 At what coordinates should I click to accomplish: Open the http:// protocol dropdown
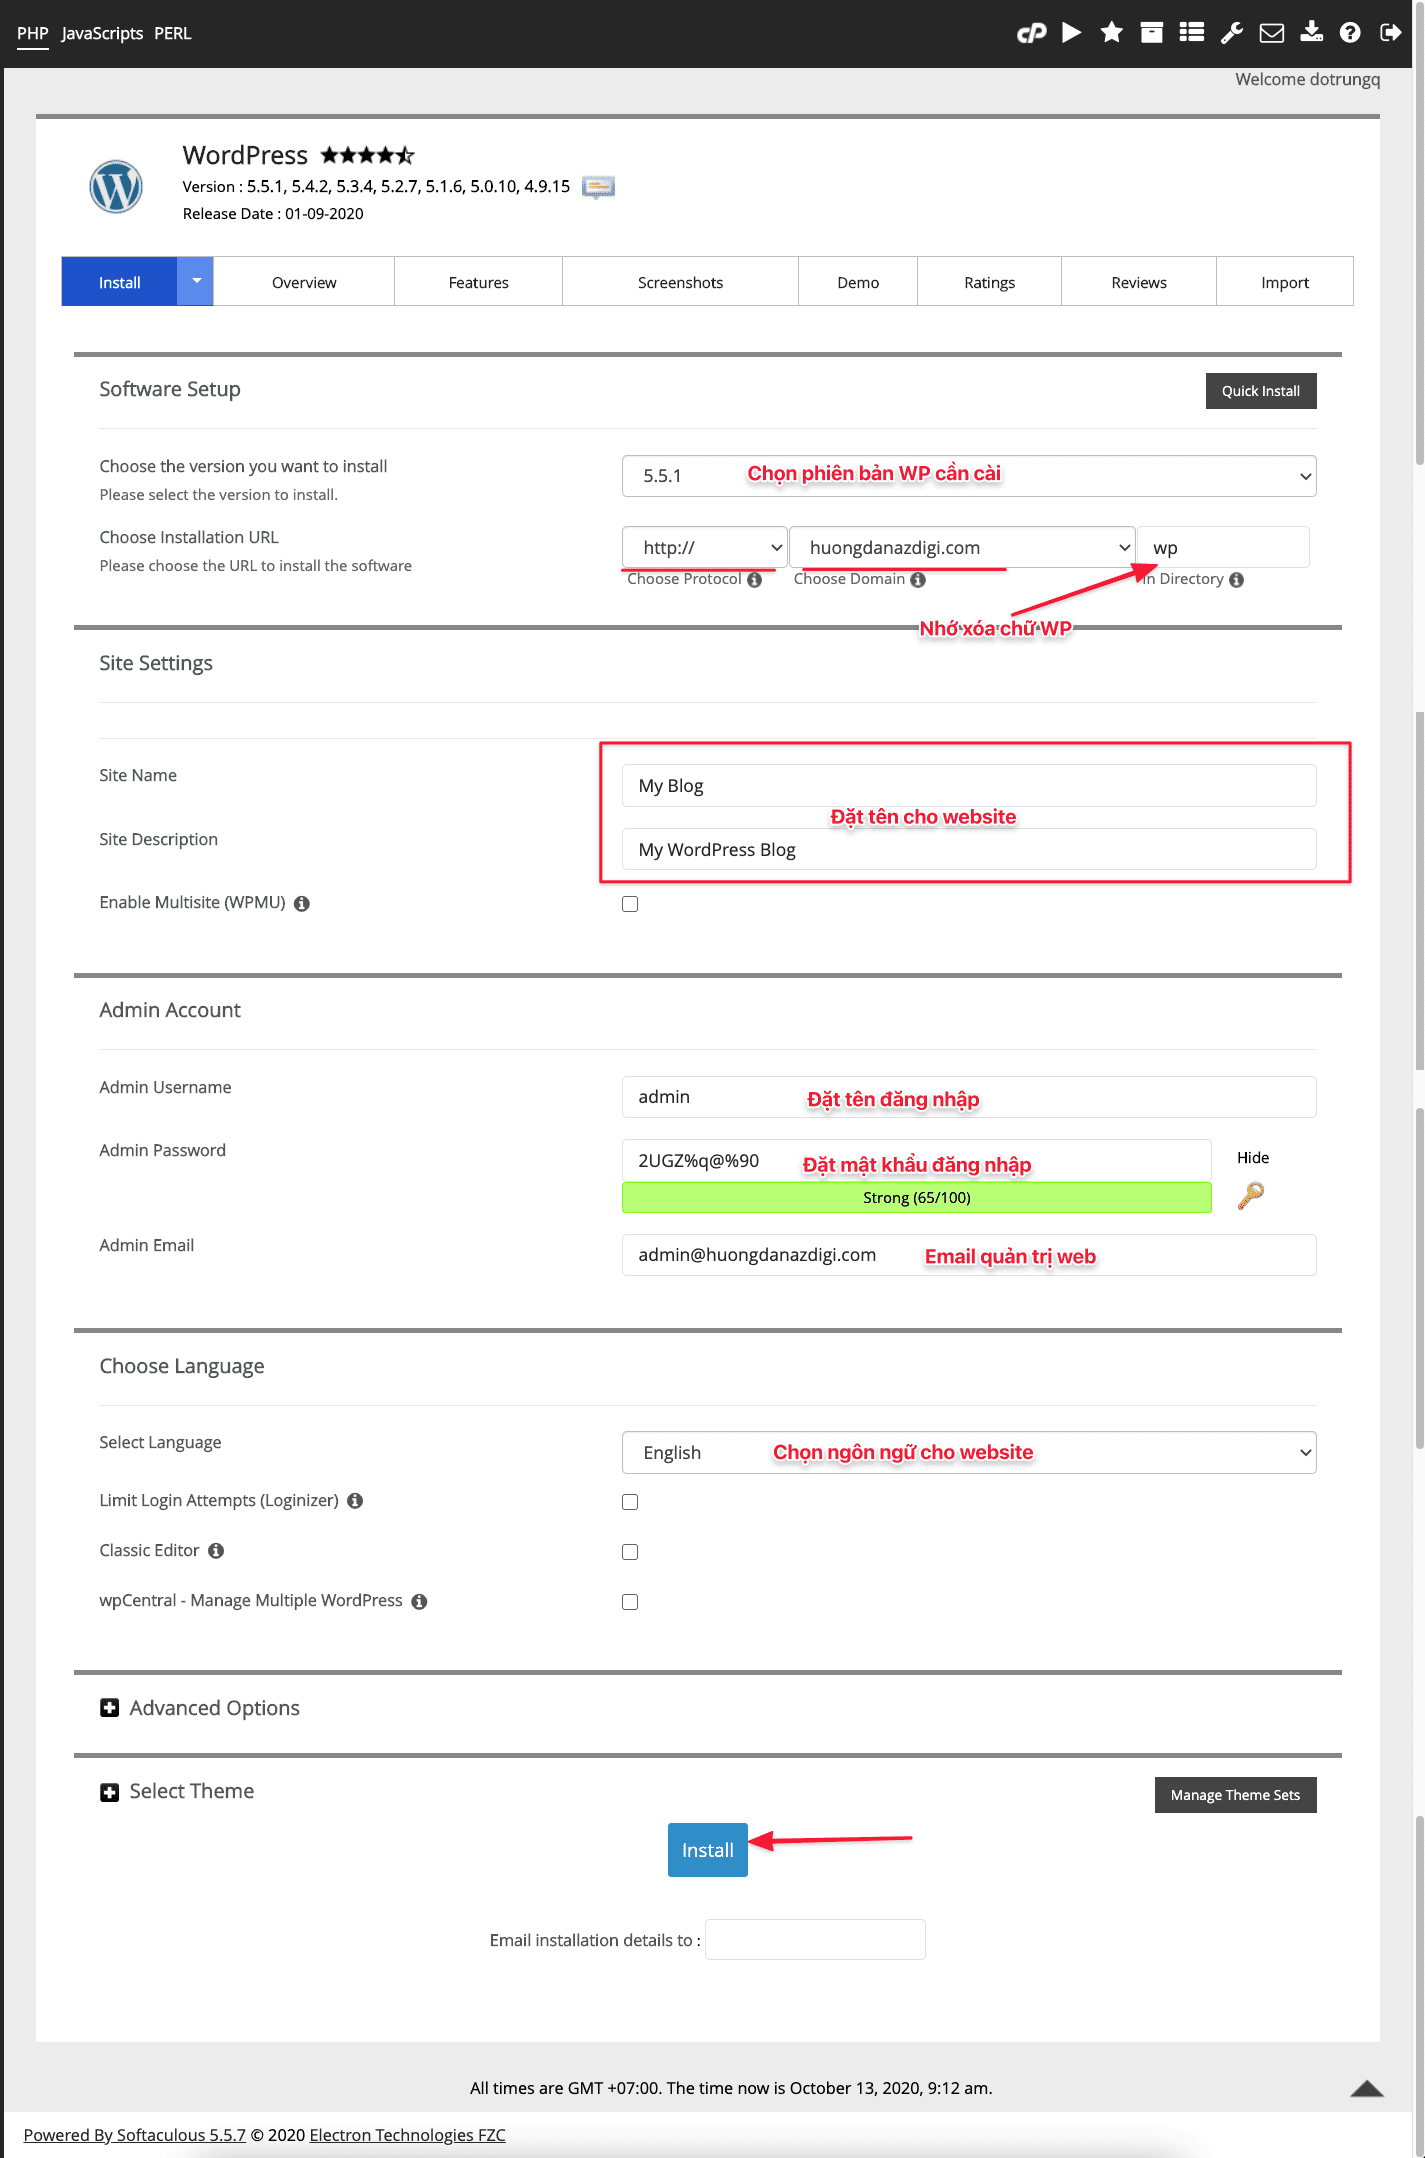pyautogui.click(x=704, y=548)
